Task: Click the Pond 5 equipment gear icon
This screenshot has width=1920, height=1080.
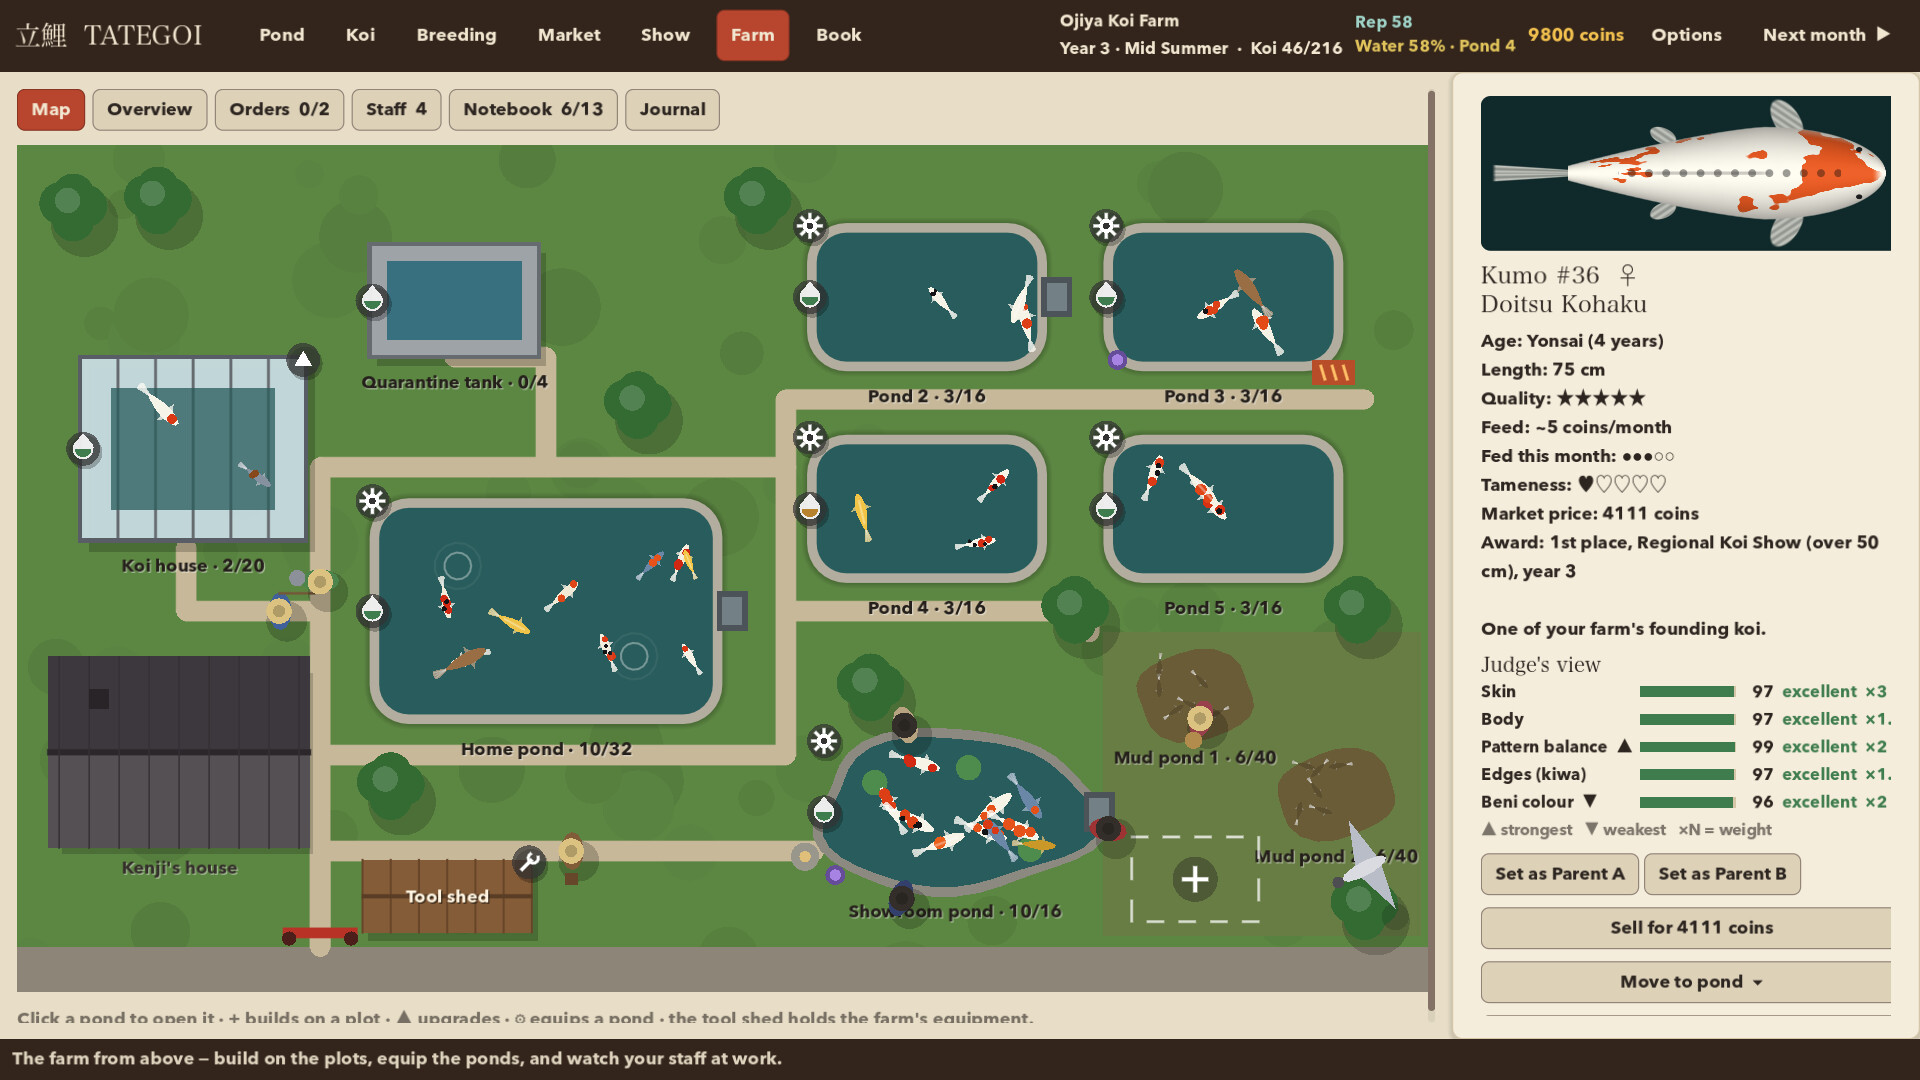Action: click(x=1106, y=438)
